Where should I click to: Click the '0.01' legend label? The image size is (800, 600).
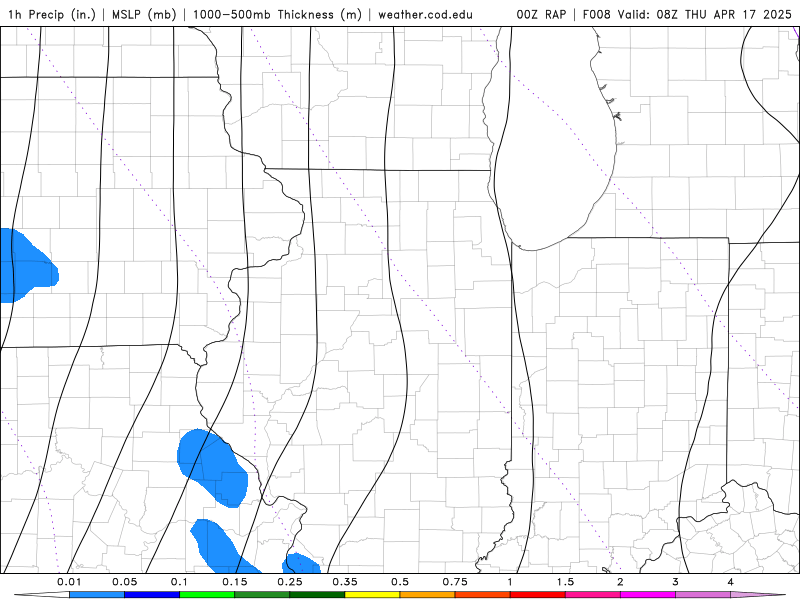coord(69,582)
